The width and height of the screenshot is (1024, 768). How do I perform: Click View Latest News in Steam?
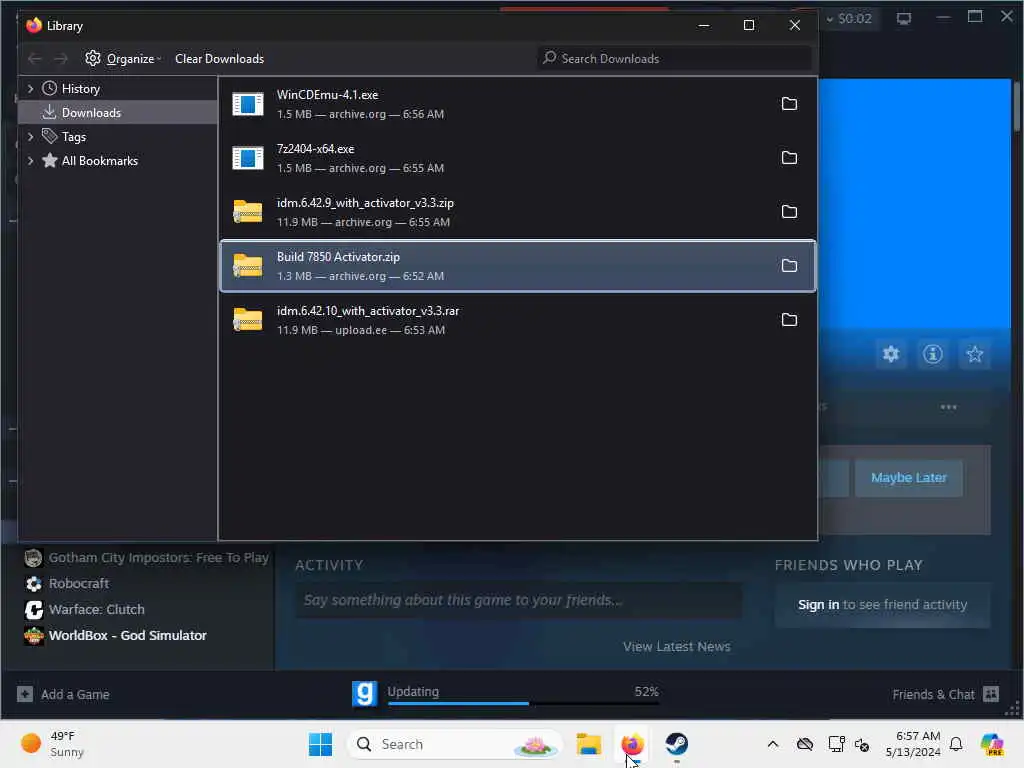pos(677,647)
